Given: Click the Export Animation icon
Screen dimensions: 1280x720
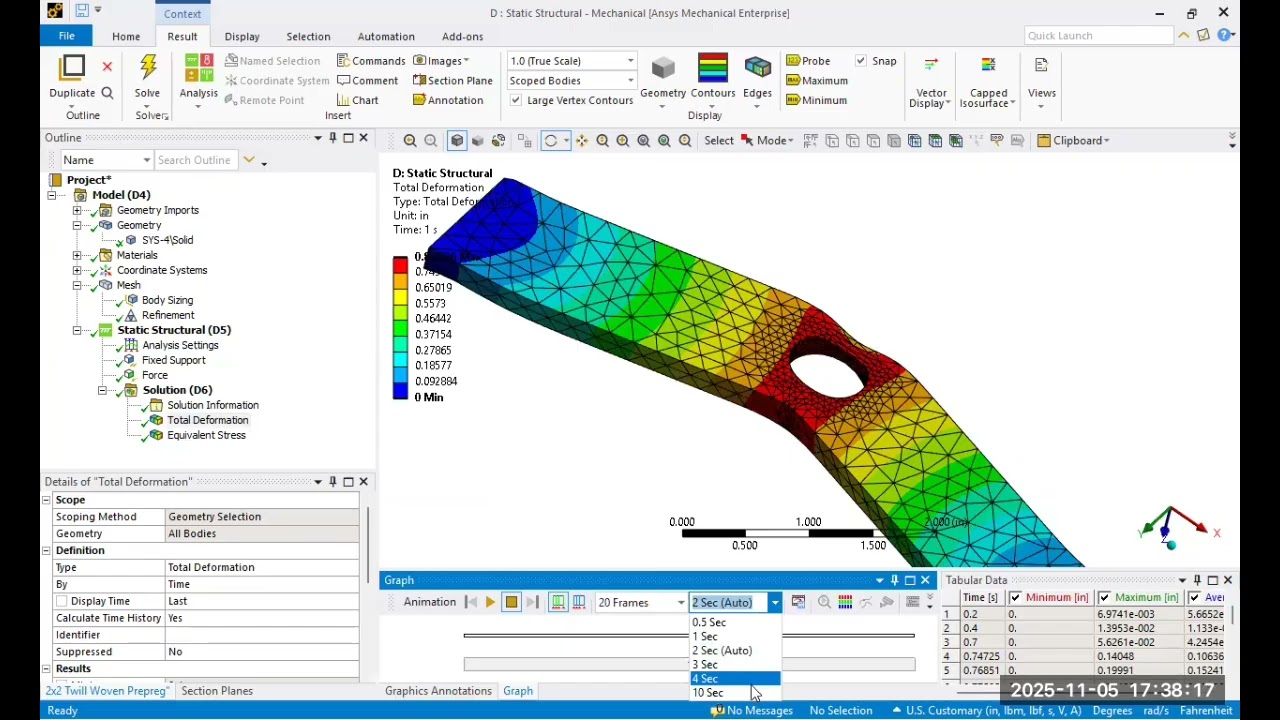Looking at the screenshot, I should (798, 602).
